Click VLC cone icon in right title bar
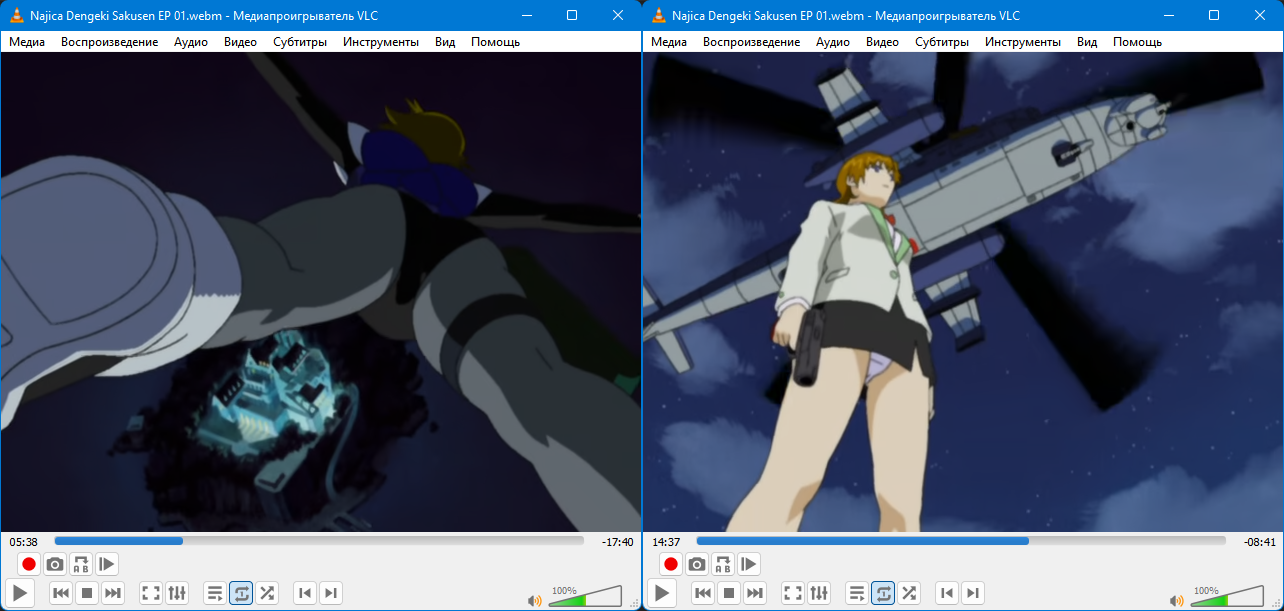This screenshot has width=1284, height=611. (x=658, y=16)
